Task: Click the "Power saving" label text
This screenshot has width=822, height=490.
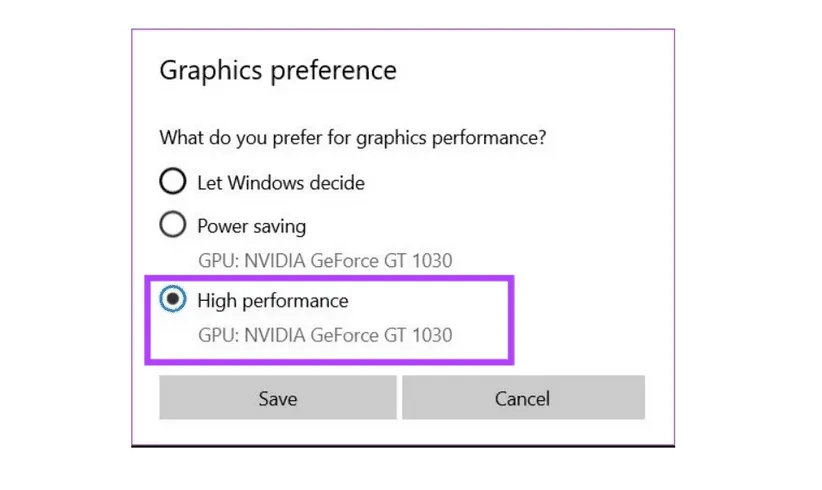Action: [251, 226]
